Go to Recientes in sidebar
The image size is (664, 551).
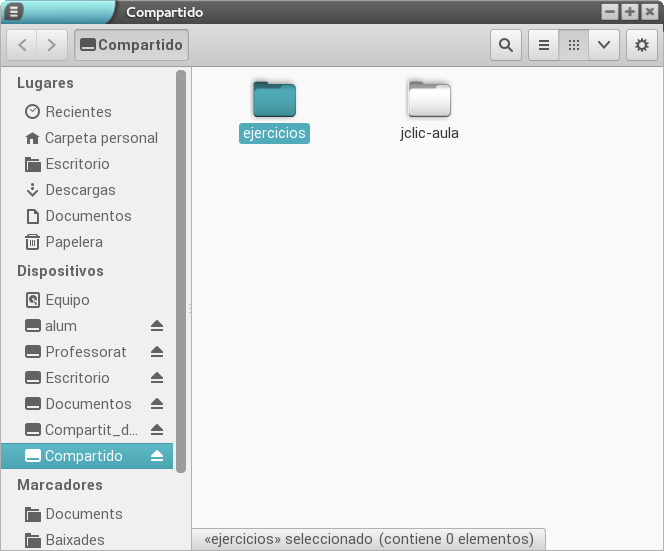point(78,112)
